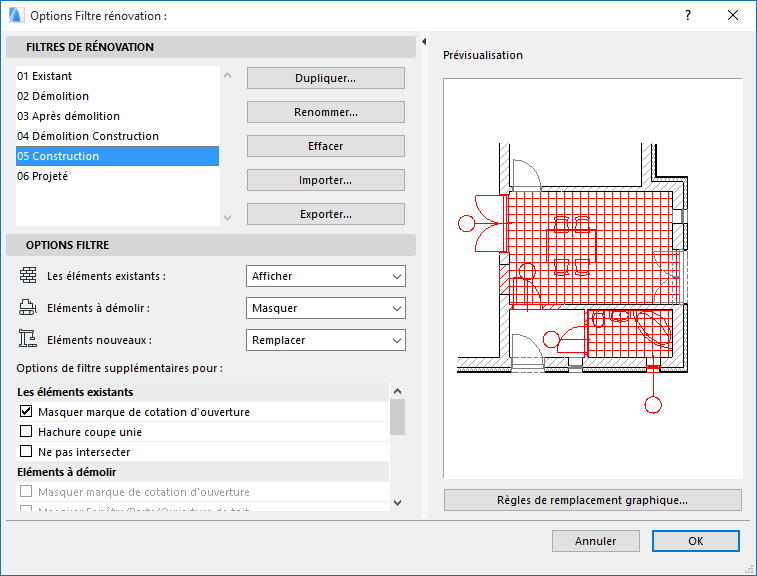This screenshot has width=757, height=576.
Task: Click the OPTIONS FILTRE panel header
Action: [211, 245]
